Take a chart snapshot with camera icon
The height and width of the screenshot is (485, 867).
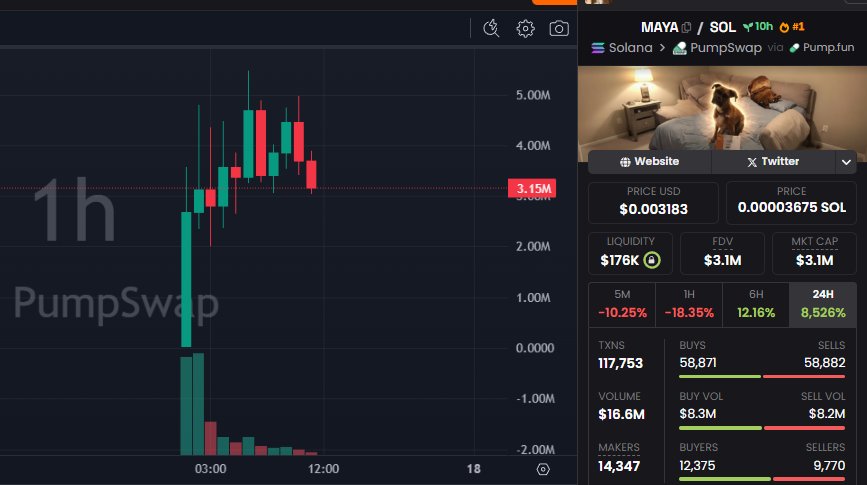(x=559, y=28)
